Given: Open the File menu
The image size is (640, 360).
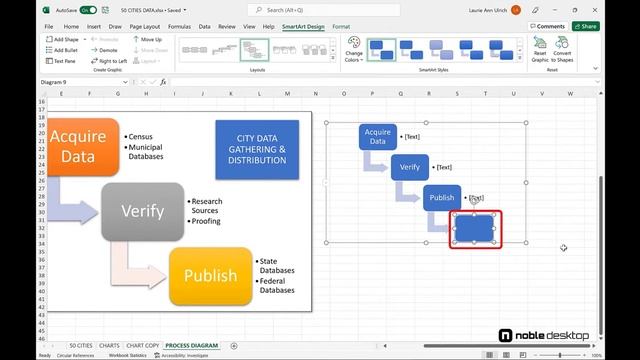Looking at the screenshot, I should coord(49,27).
